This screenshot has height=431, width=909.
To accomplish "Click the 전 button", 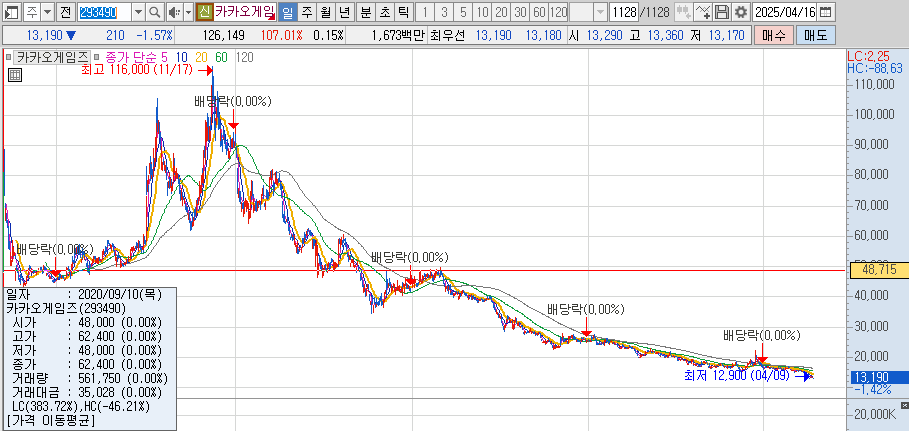I will 65,12.
